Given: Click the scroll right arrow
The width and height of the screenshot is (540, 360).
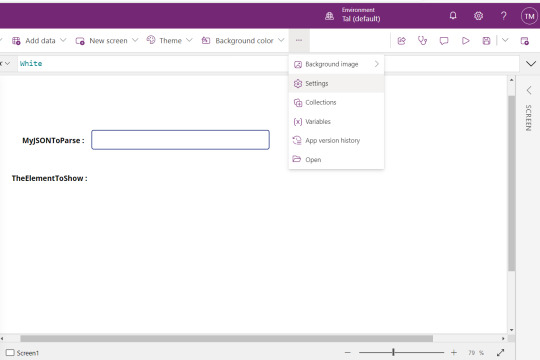Looking at the screenshot, I should [x=503, y=339].
